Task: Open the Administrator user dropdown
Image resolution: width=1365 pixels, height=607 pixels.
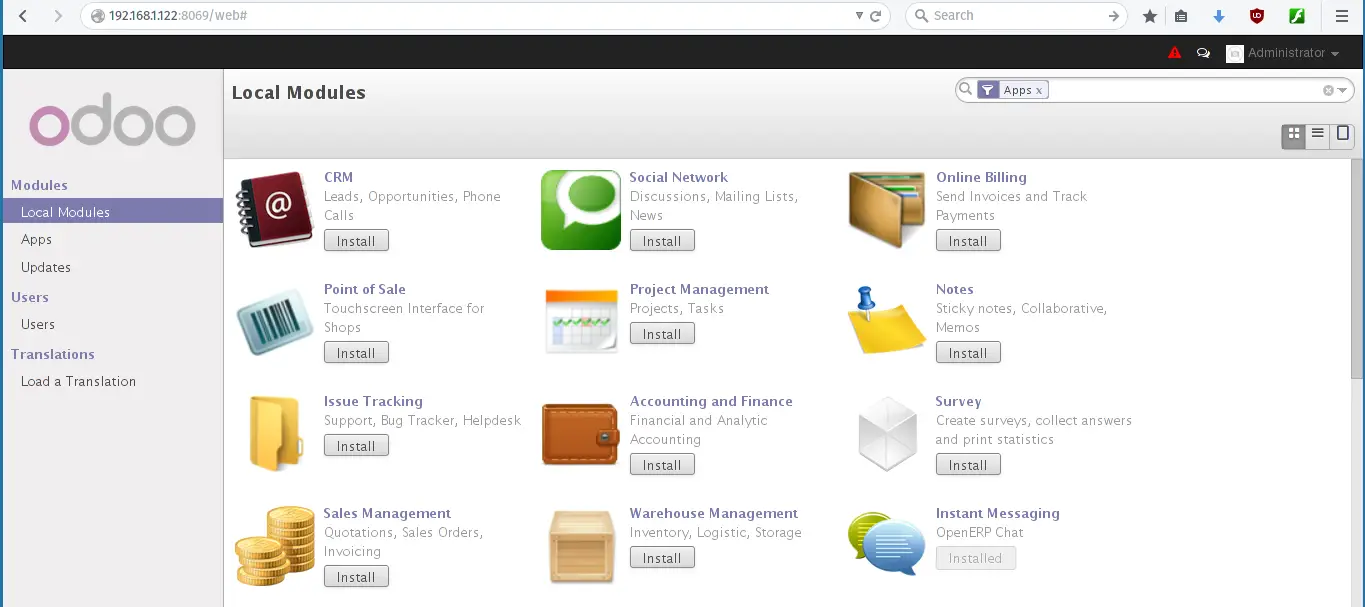Action: tap(1284, 53)
